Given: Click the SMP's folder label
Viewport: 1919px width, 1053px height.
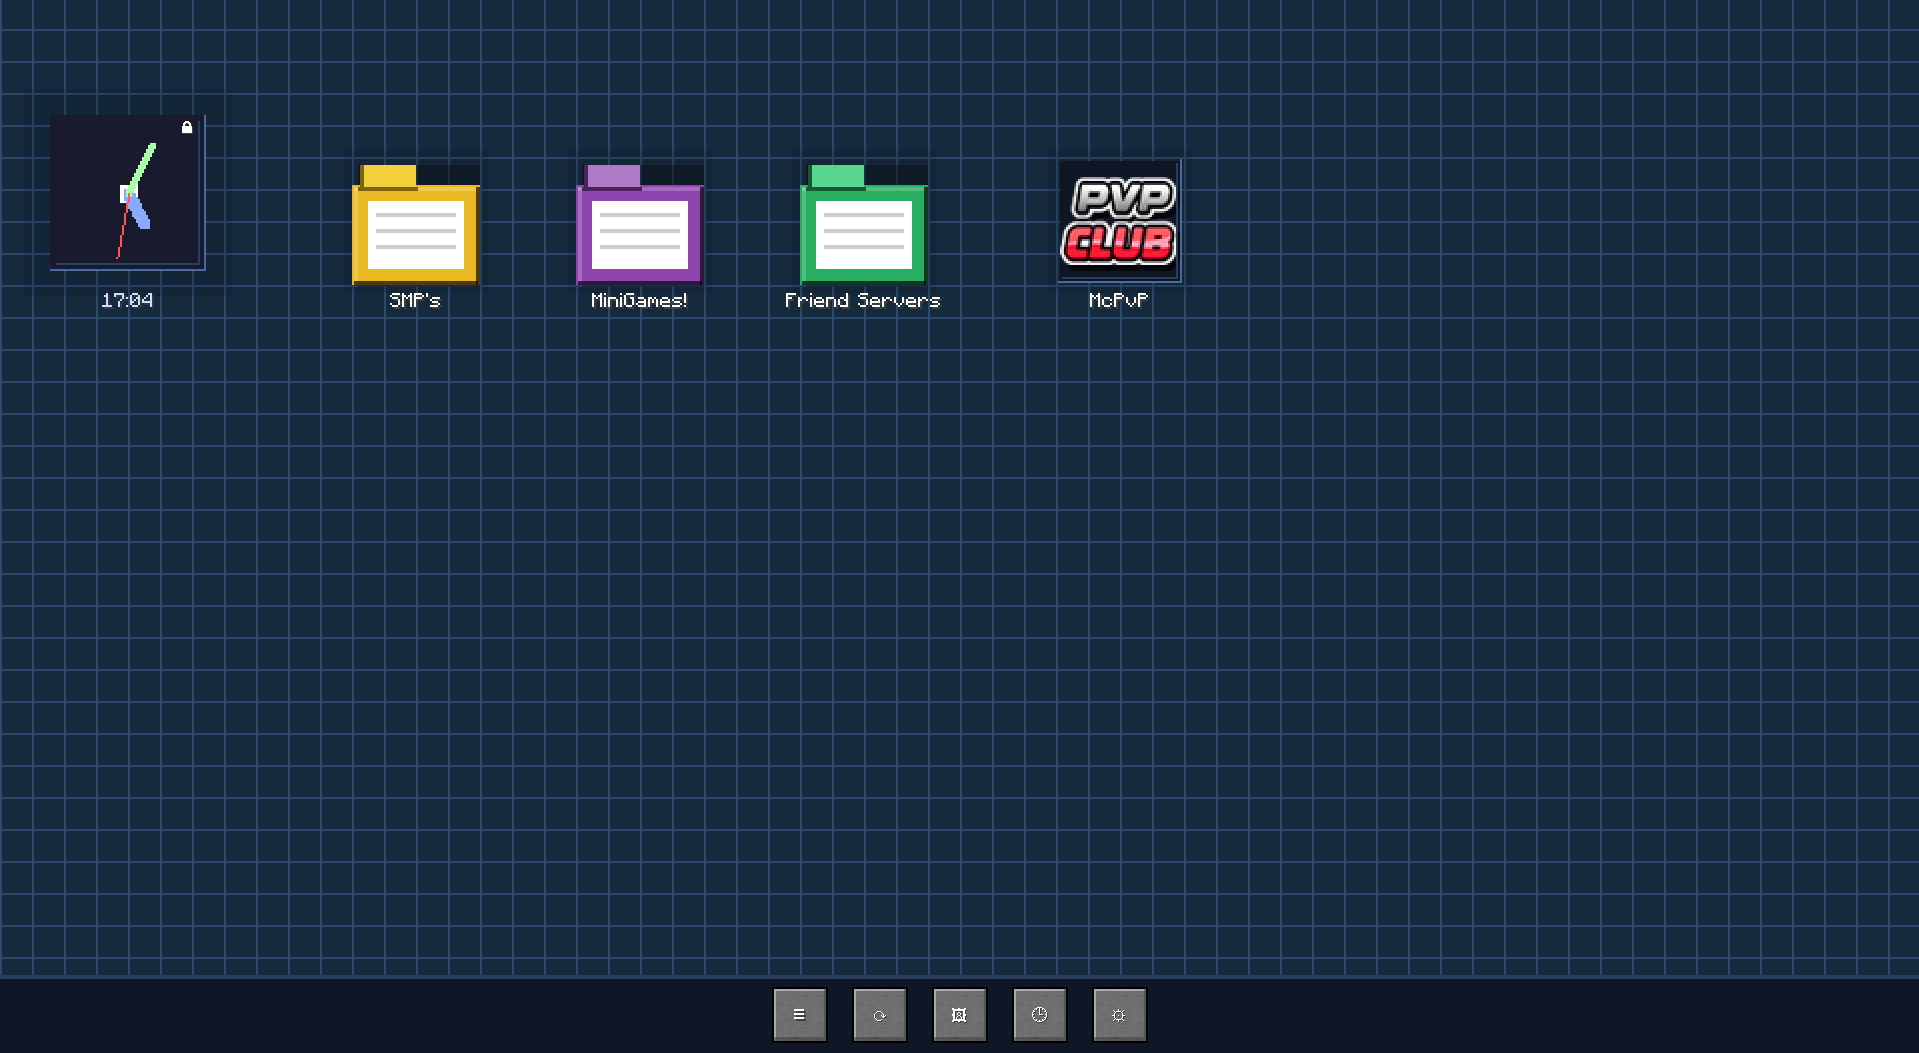Looking at the screenshot, I should pyautogui.click(x=415, y=300).
